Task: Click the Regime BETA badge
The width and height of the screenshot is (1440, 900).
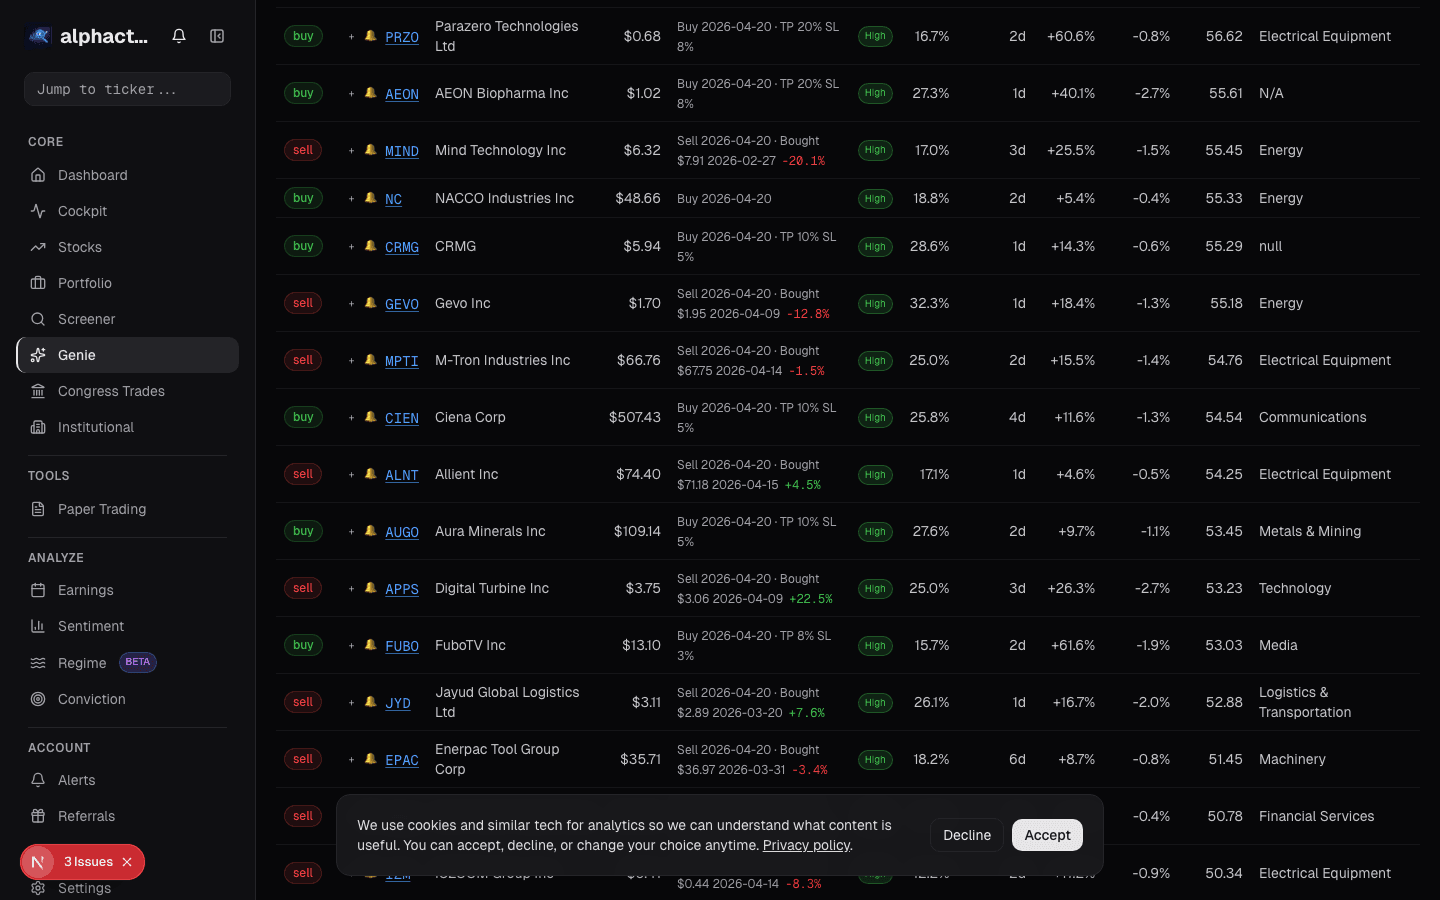Action: [x=138, y=662]
